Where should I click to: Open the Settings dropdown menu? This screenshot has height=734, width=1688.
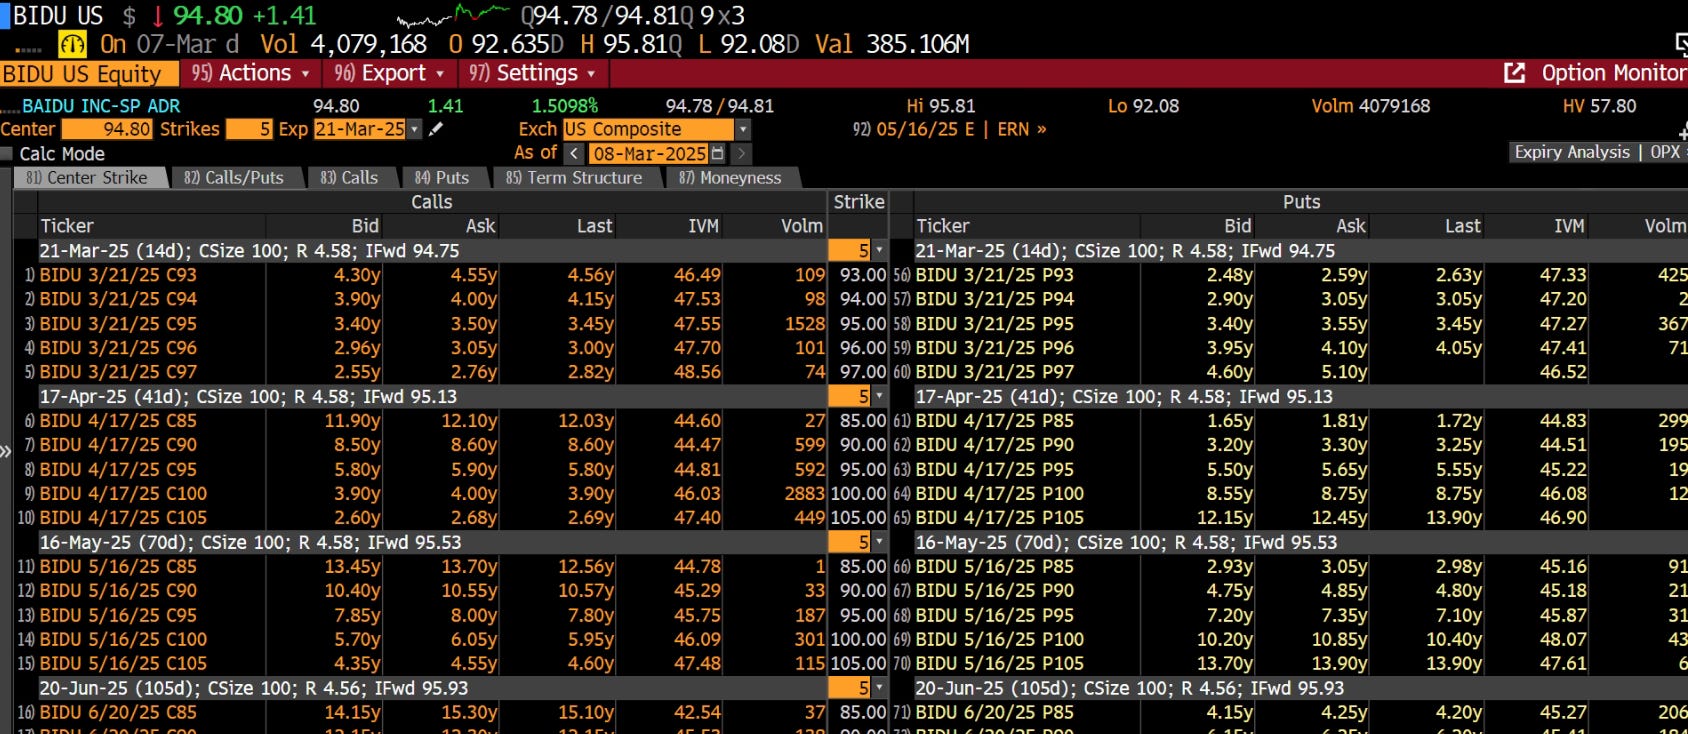point(532,73)
